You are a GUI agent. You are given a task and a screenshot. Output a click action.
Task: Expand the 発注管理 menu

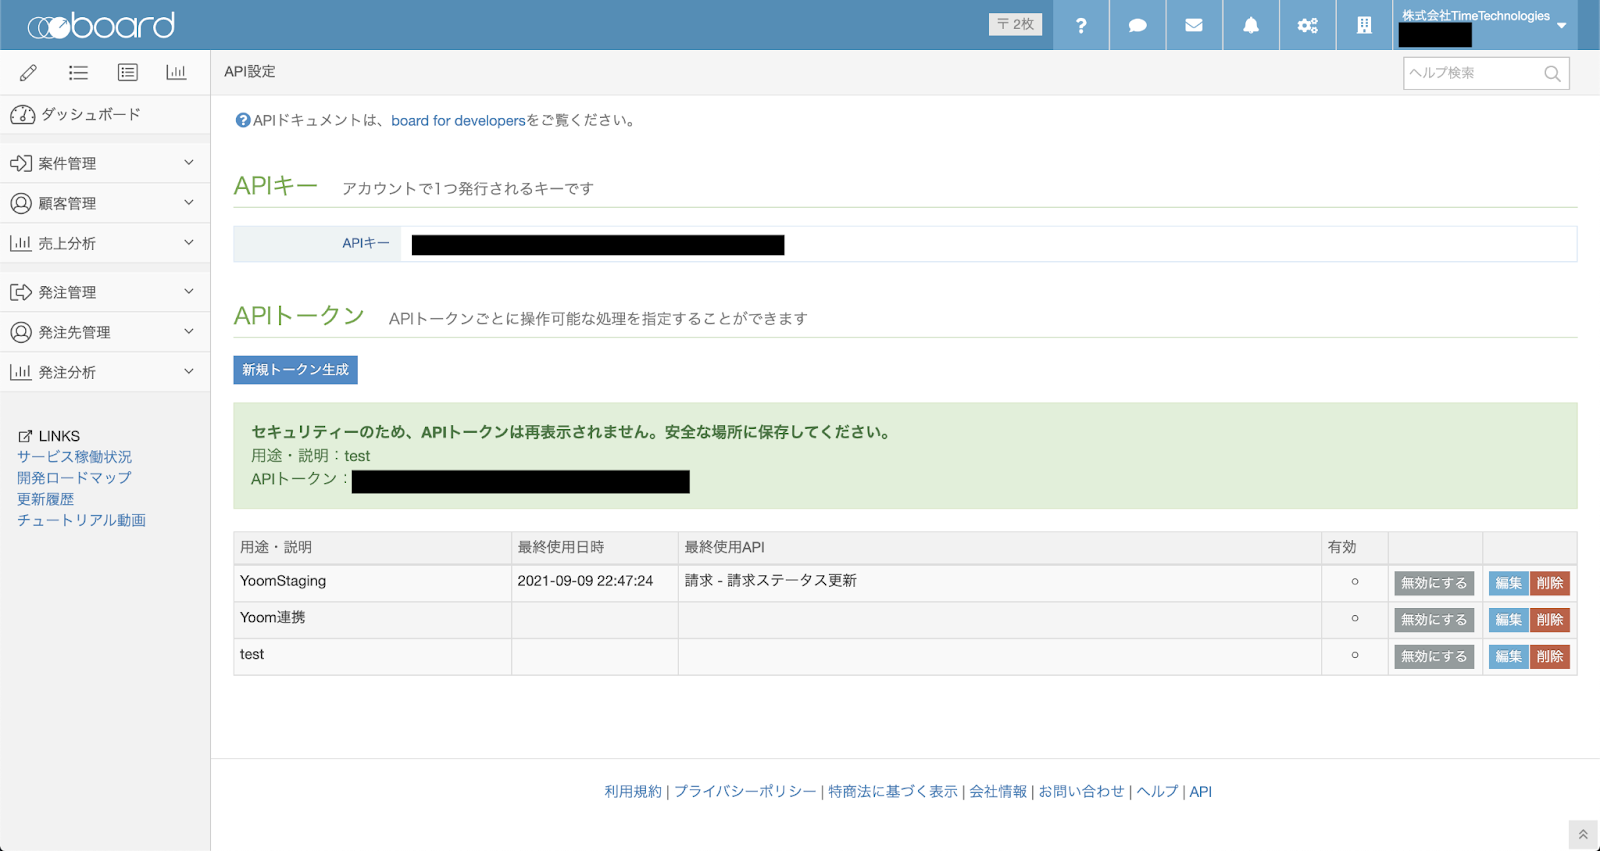point(105,292)
